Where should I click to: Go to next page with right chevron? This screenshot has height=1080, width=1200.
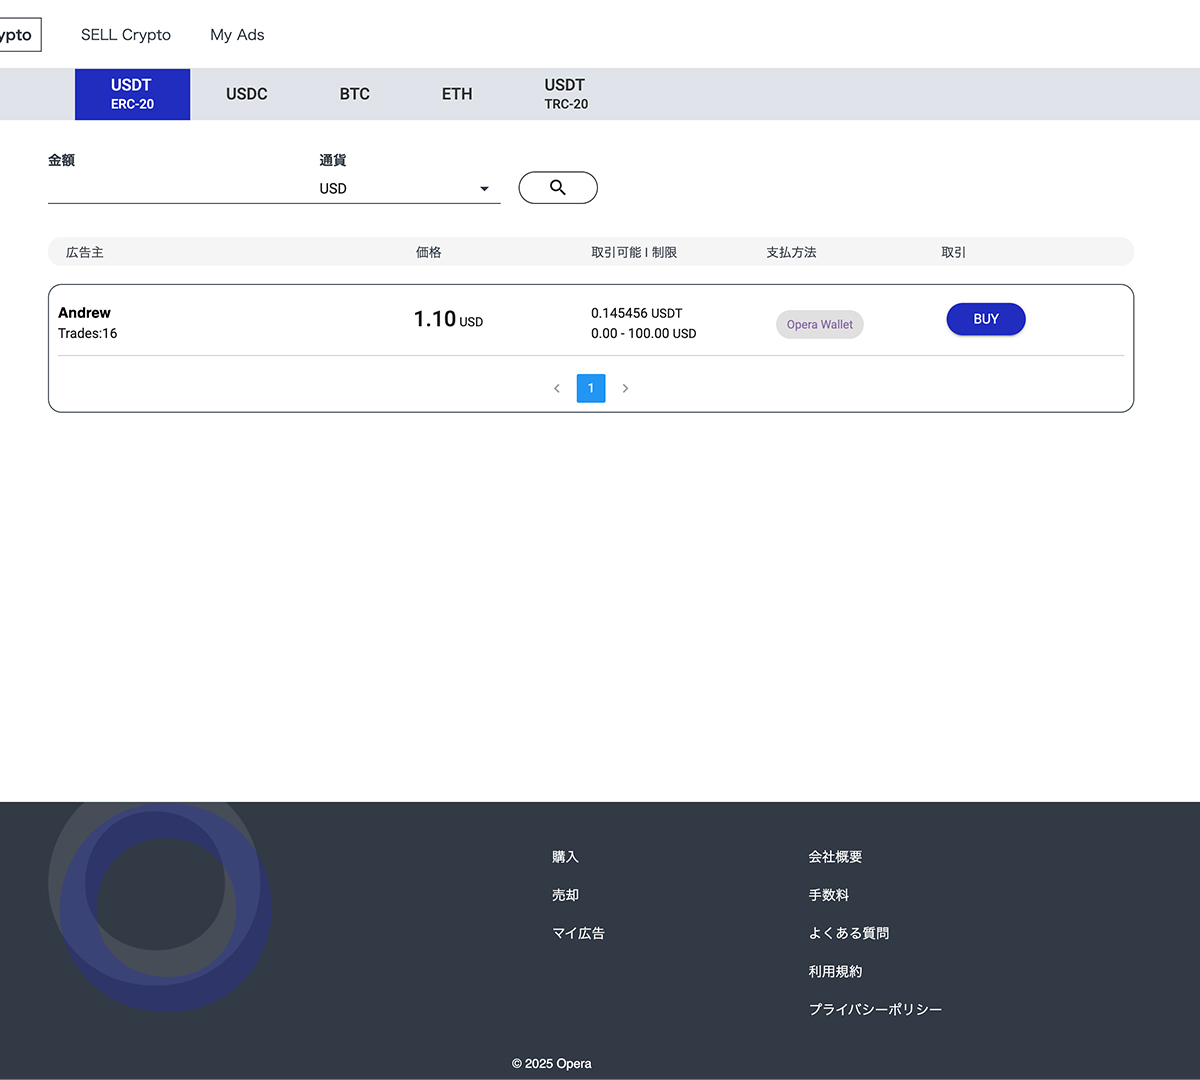pos(625,388)
